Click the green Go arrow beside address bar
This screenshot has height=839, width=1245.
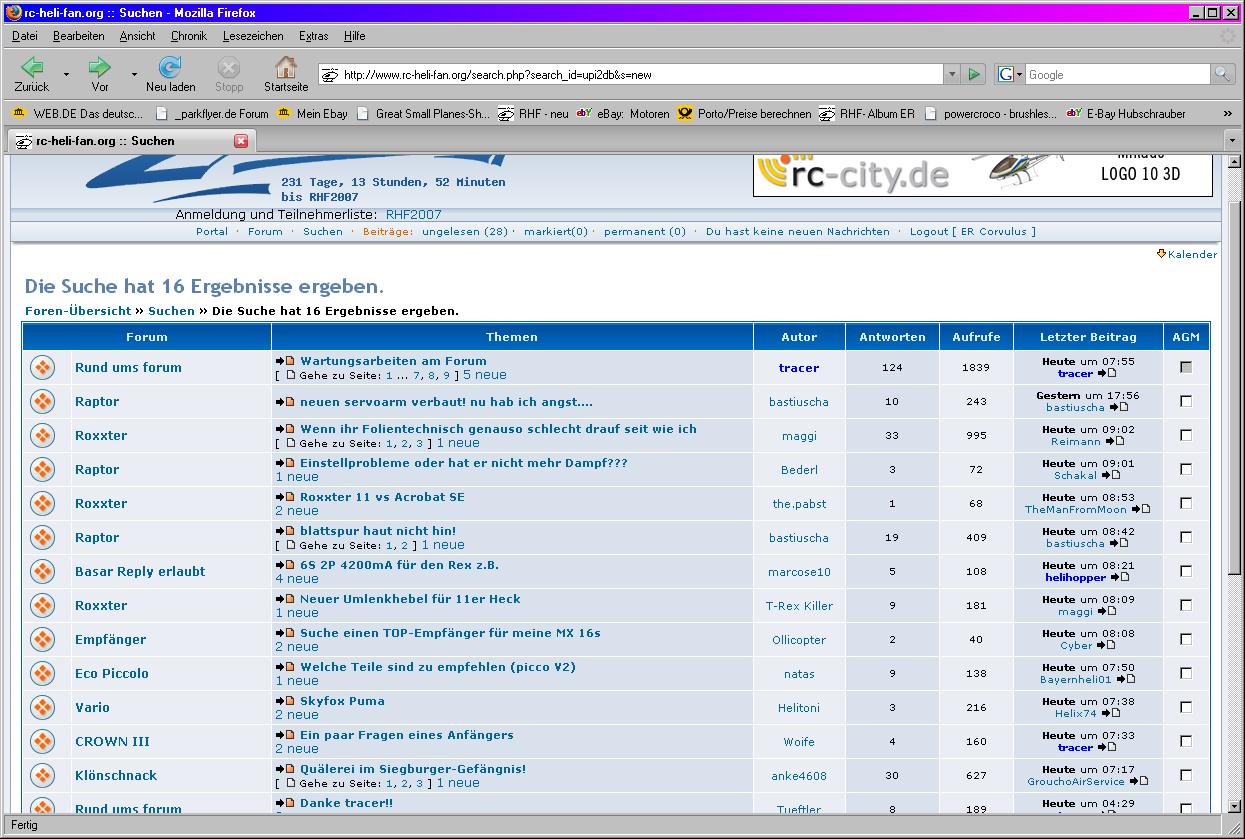tap(974, 74)
